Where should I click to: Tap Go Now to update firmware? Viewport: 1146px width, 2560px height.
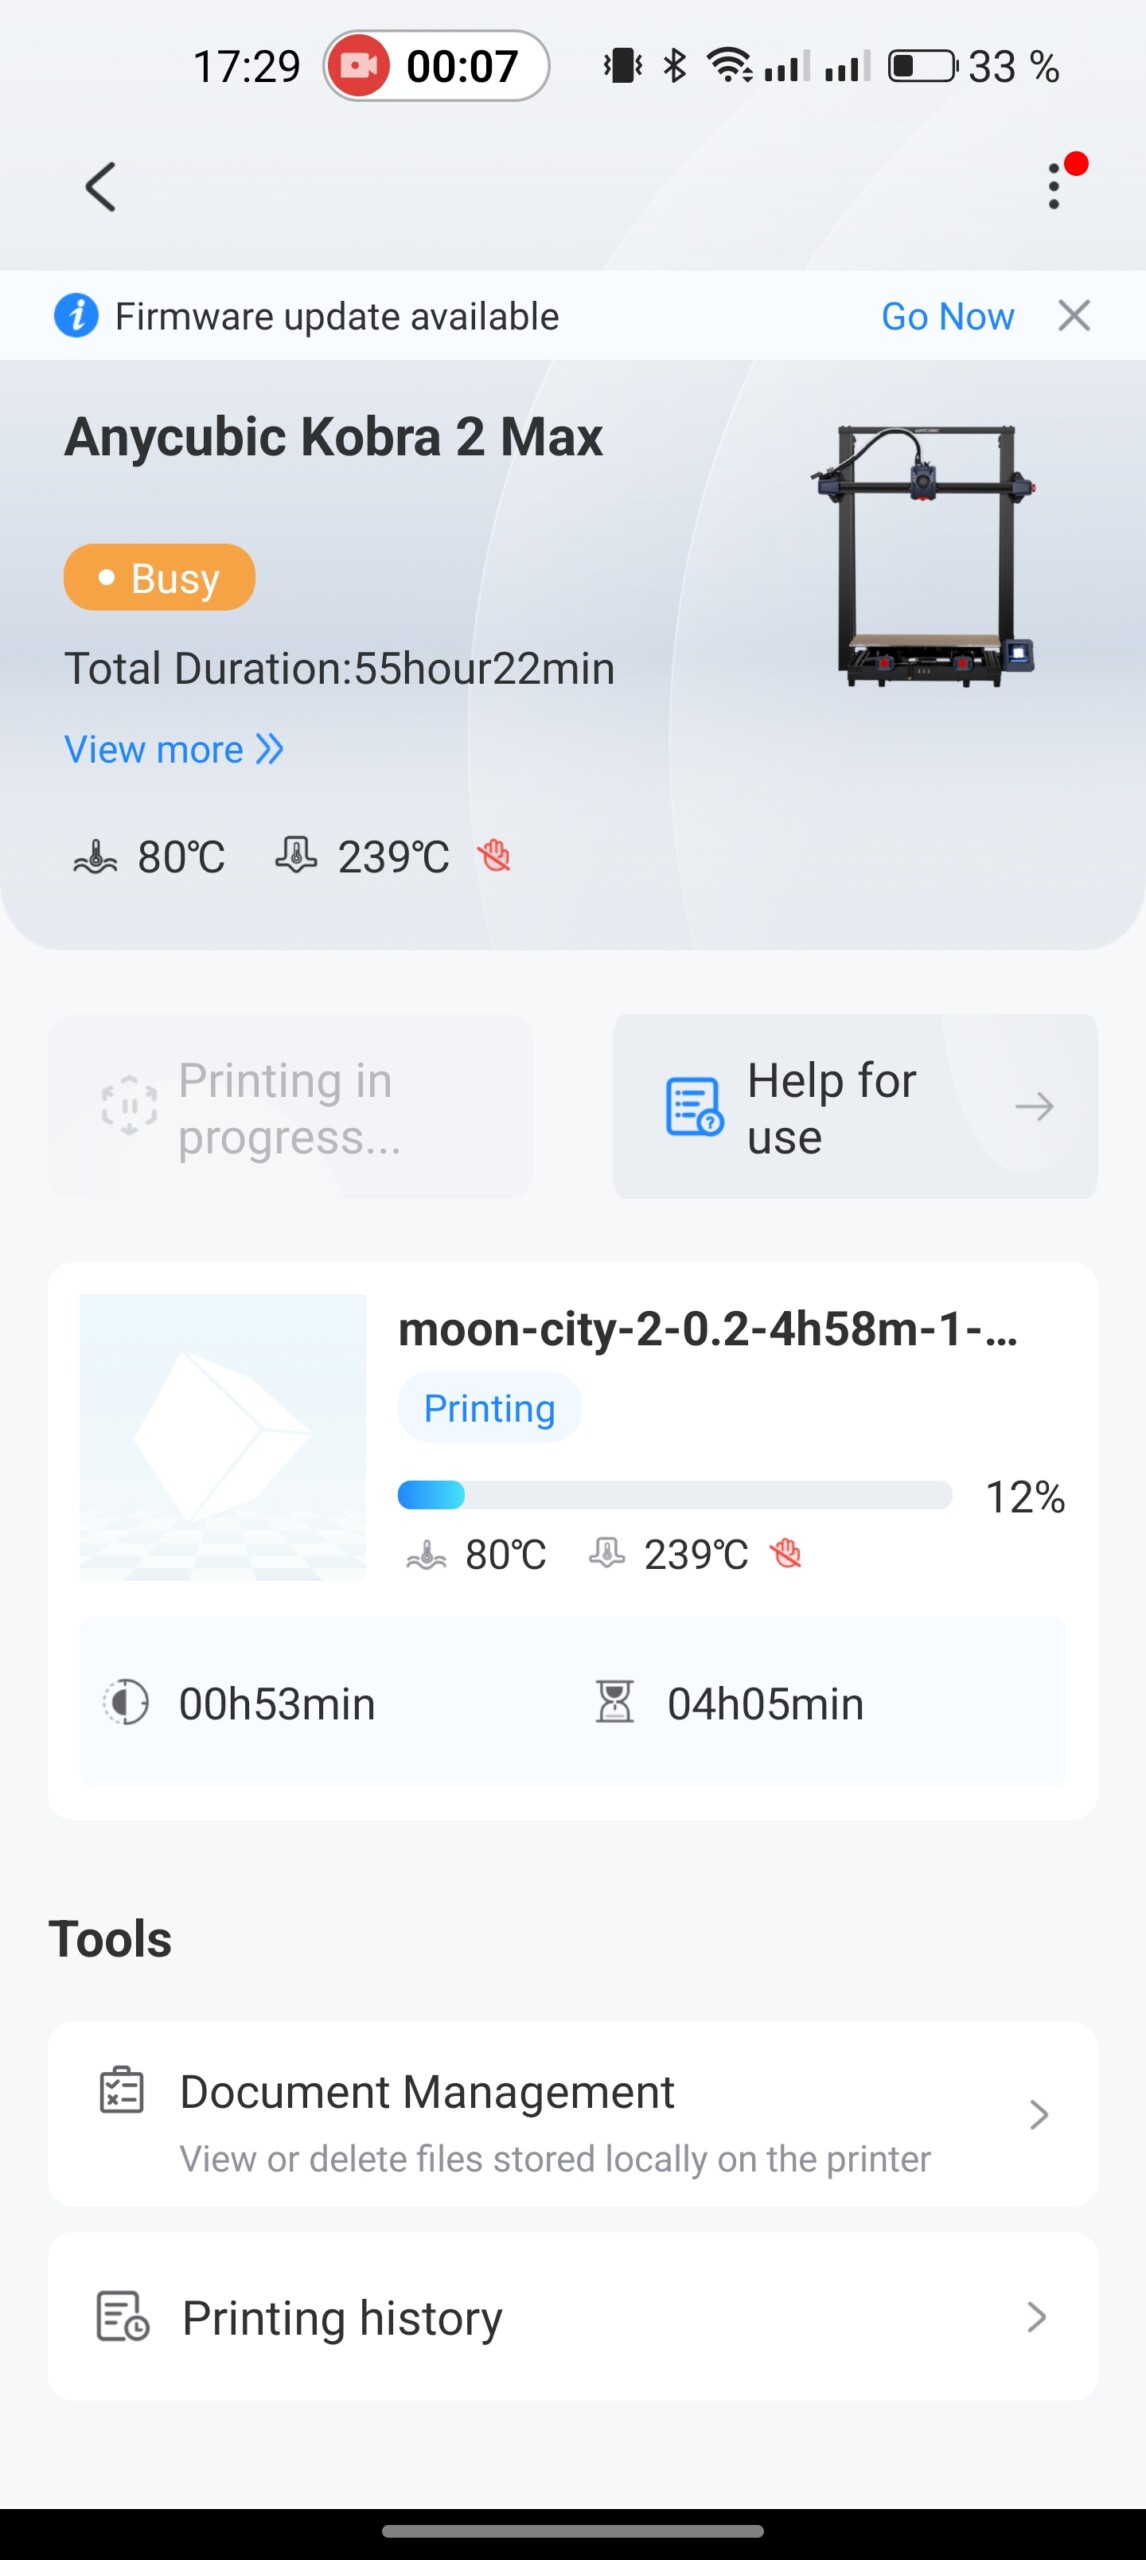[x=947, y=316]
